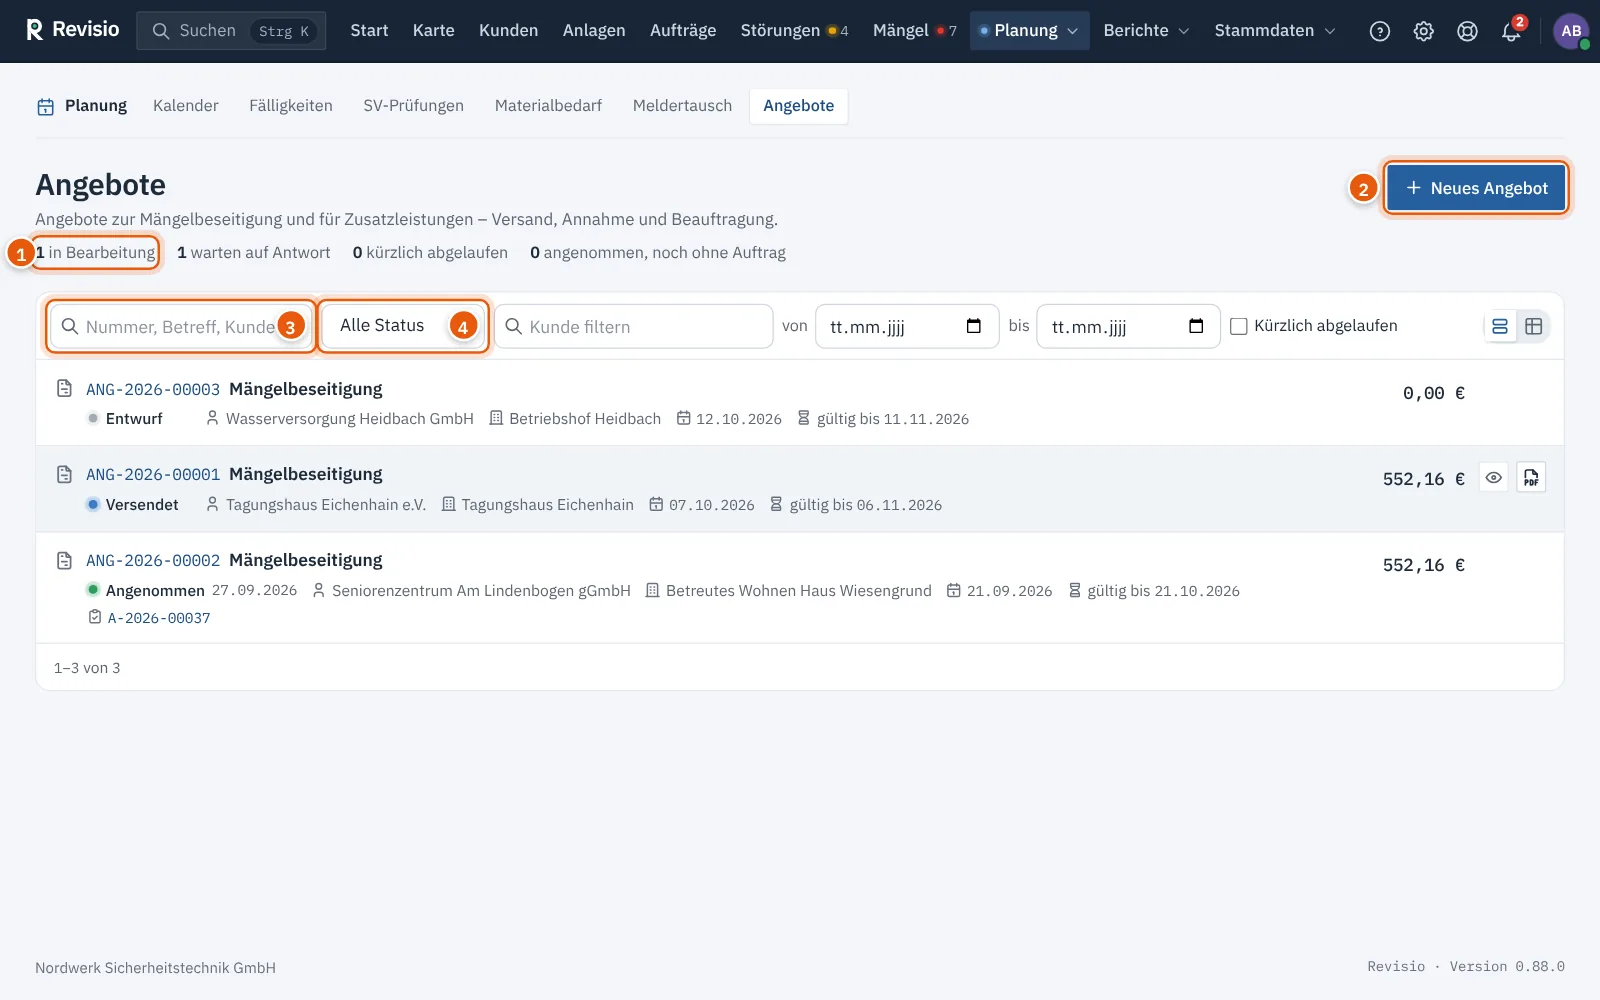Open the Materialbedarf tab
Viewport: 1600px width, 1000px height.
coord(548,106)
